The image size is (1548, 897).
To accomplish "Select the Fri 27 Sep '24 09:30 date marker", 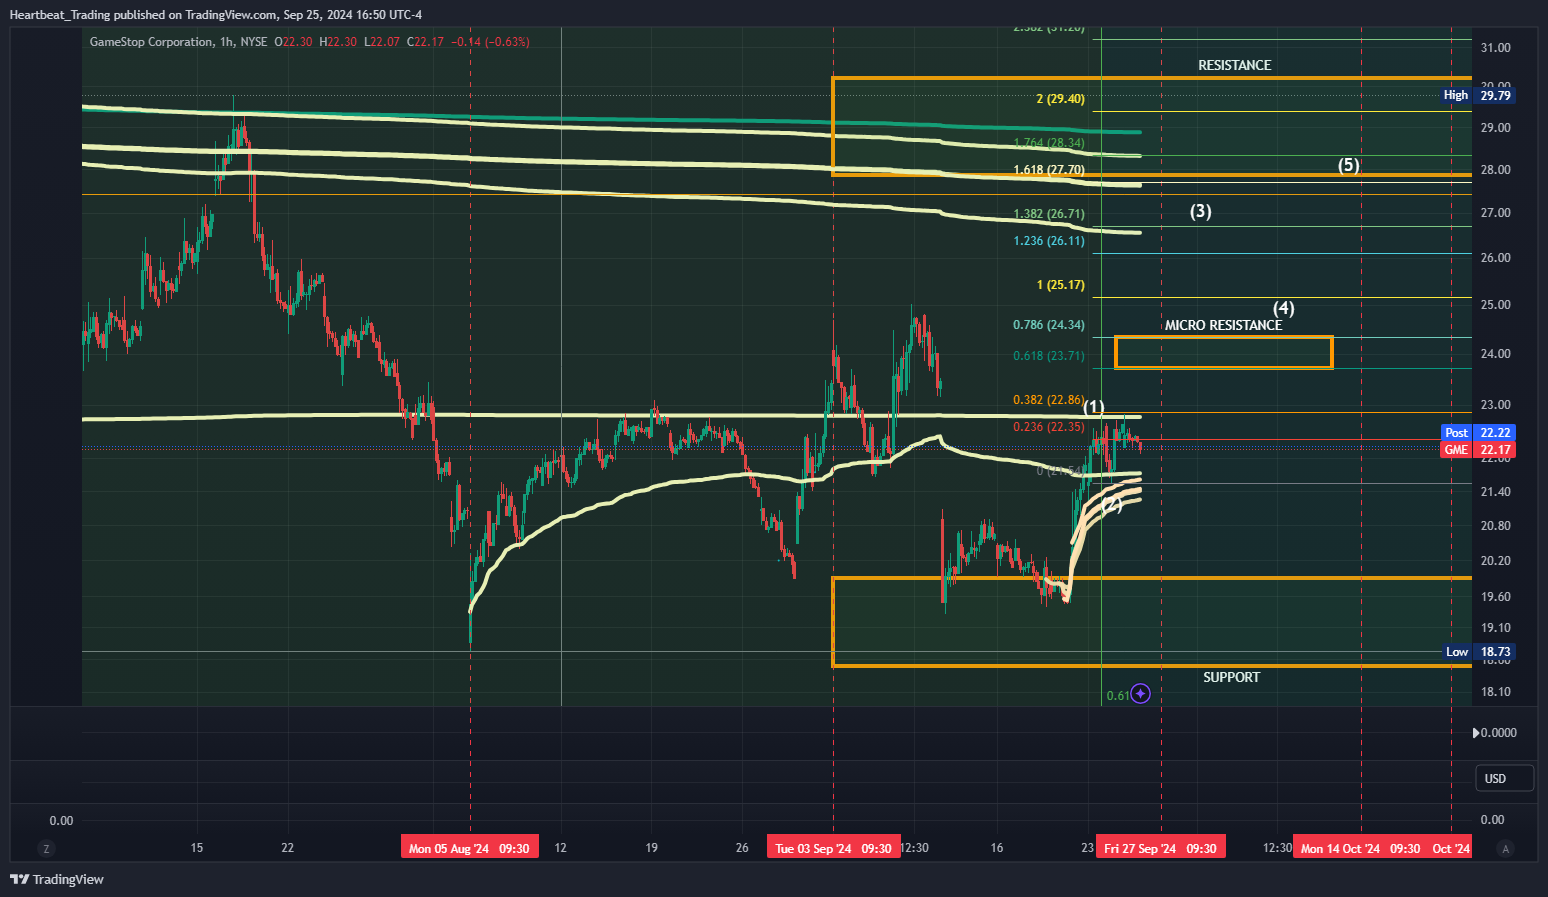I will (1160, 848).
